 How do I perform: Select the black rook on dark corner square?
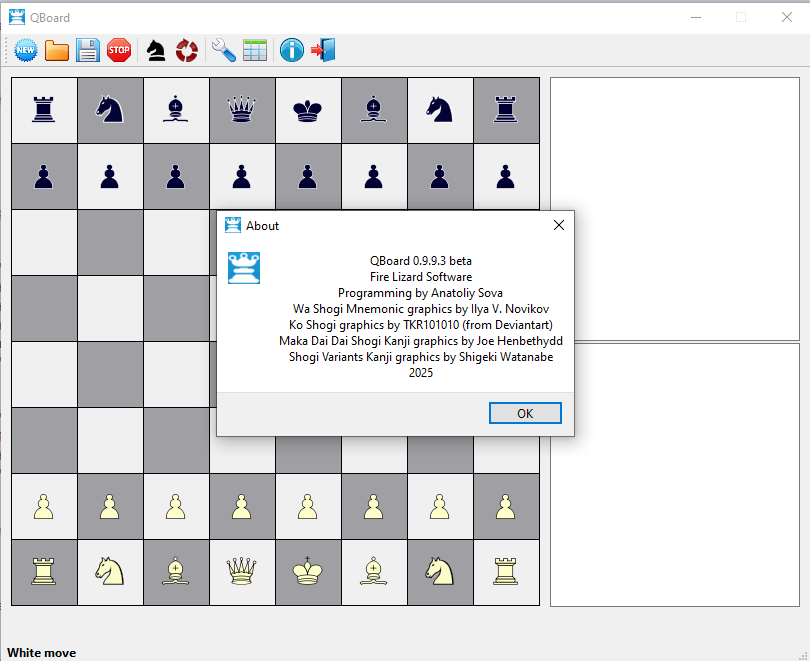506,110
